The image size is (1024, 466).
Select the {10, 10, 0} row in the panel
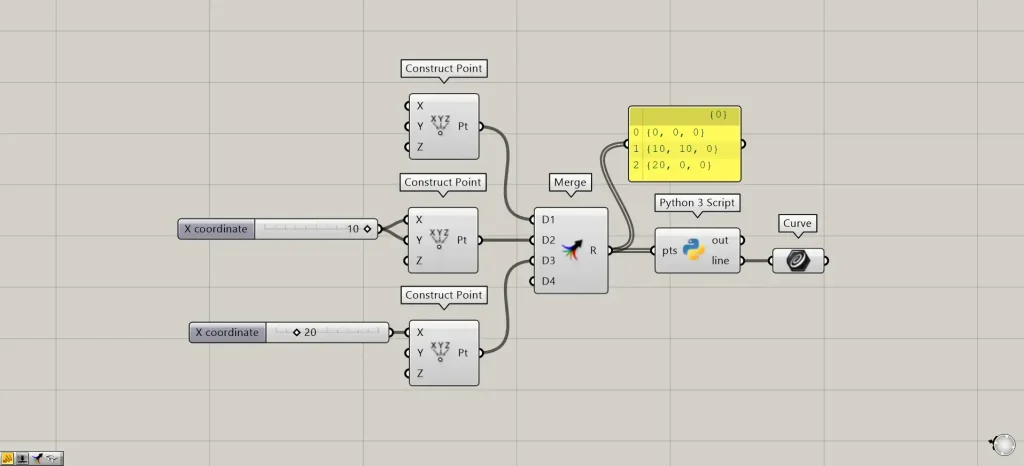point(684,148)
